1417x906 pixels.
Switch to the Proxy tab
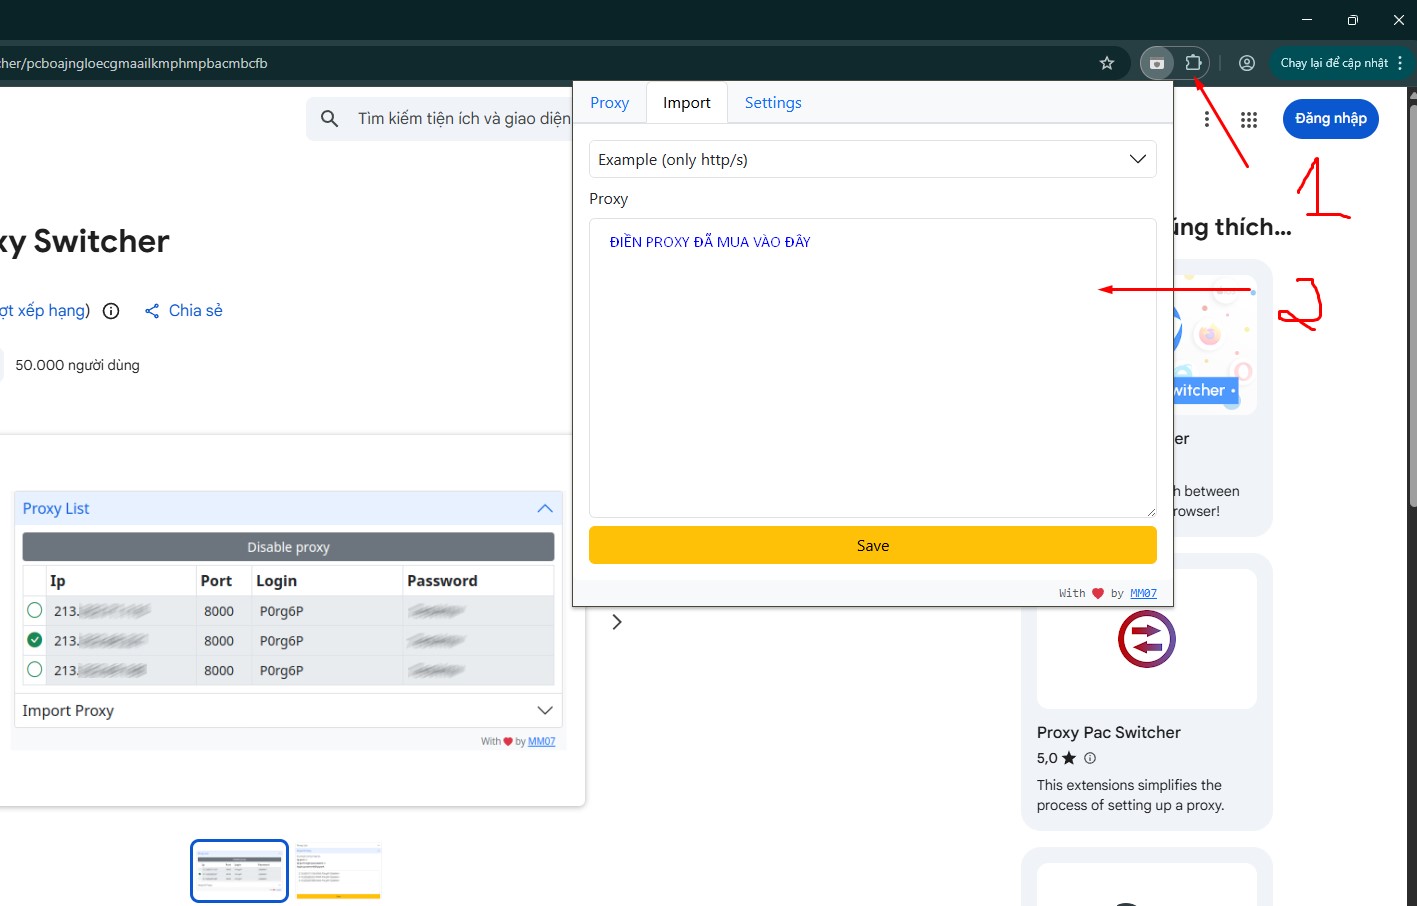[609, 103]
